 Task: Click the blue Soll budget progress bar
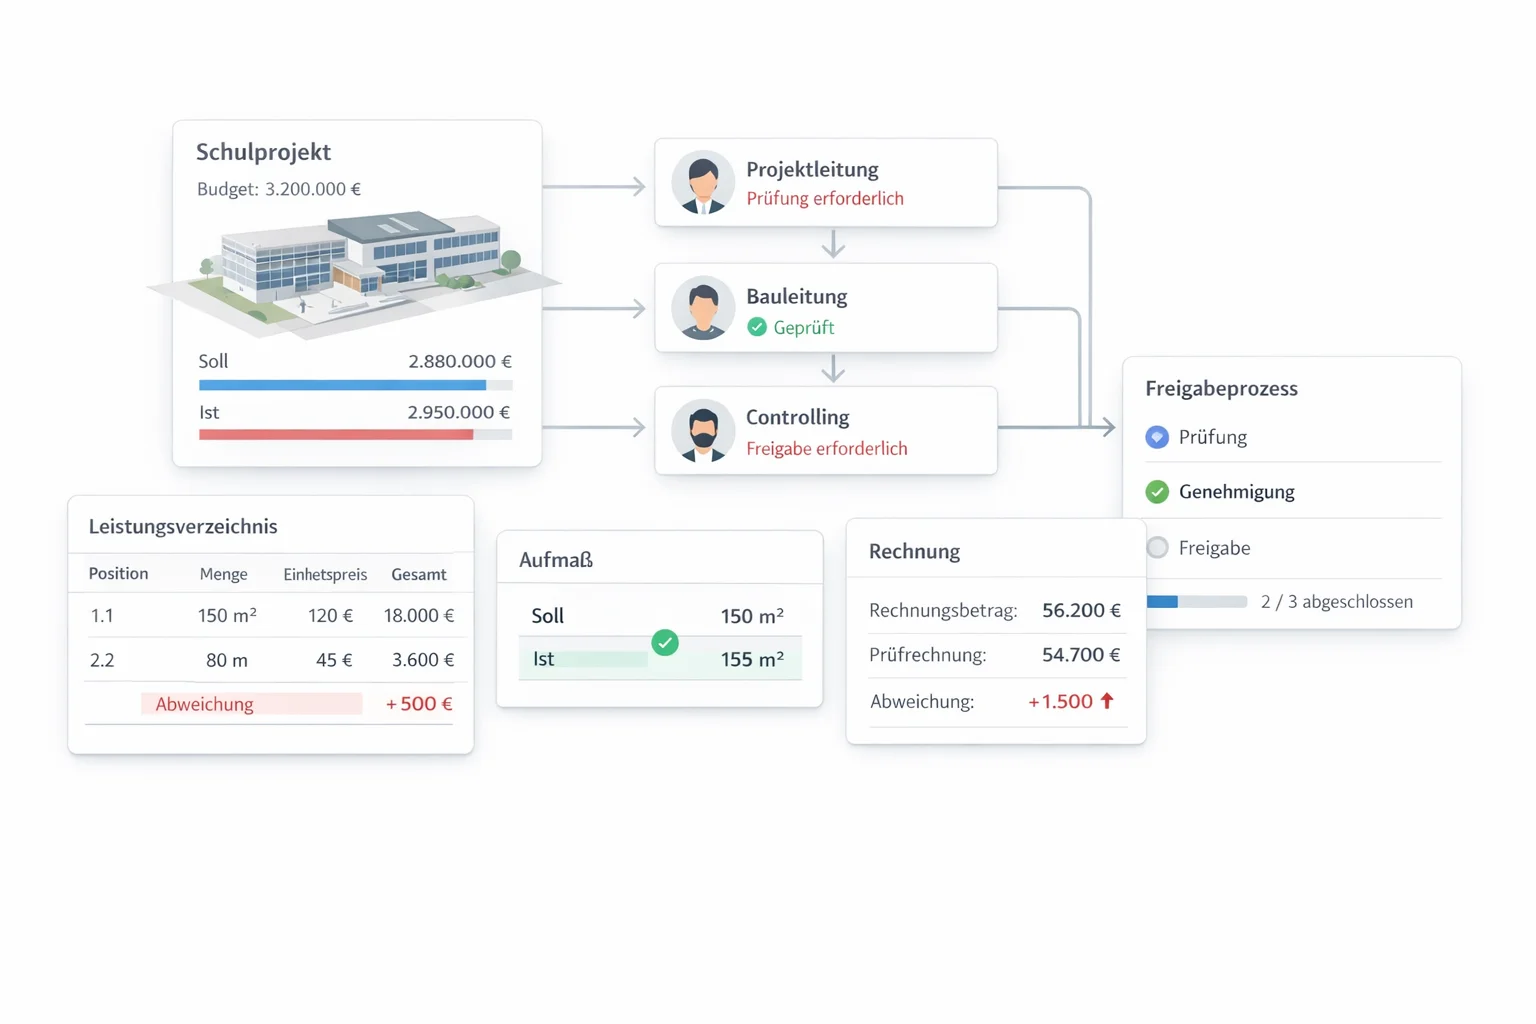[x=342, y=385]
